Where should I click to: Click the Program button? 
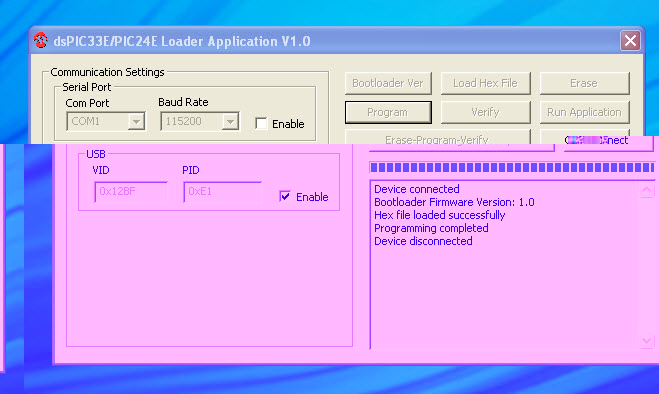pyautogui.click(x=388, y=112)
